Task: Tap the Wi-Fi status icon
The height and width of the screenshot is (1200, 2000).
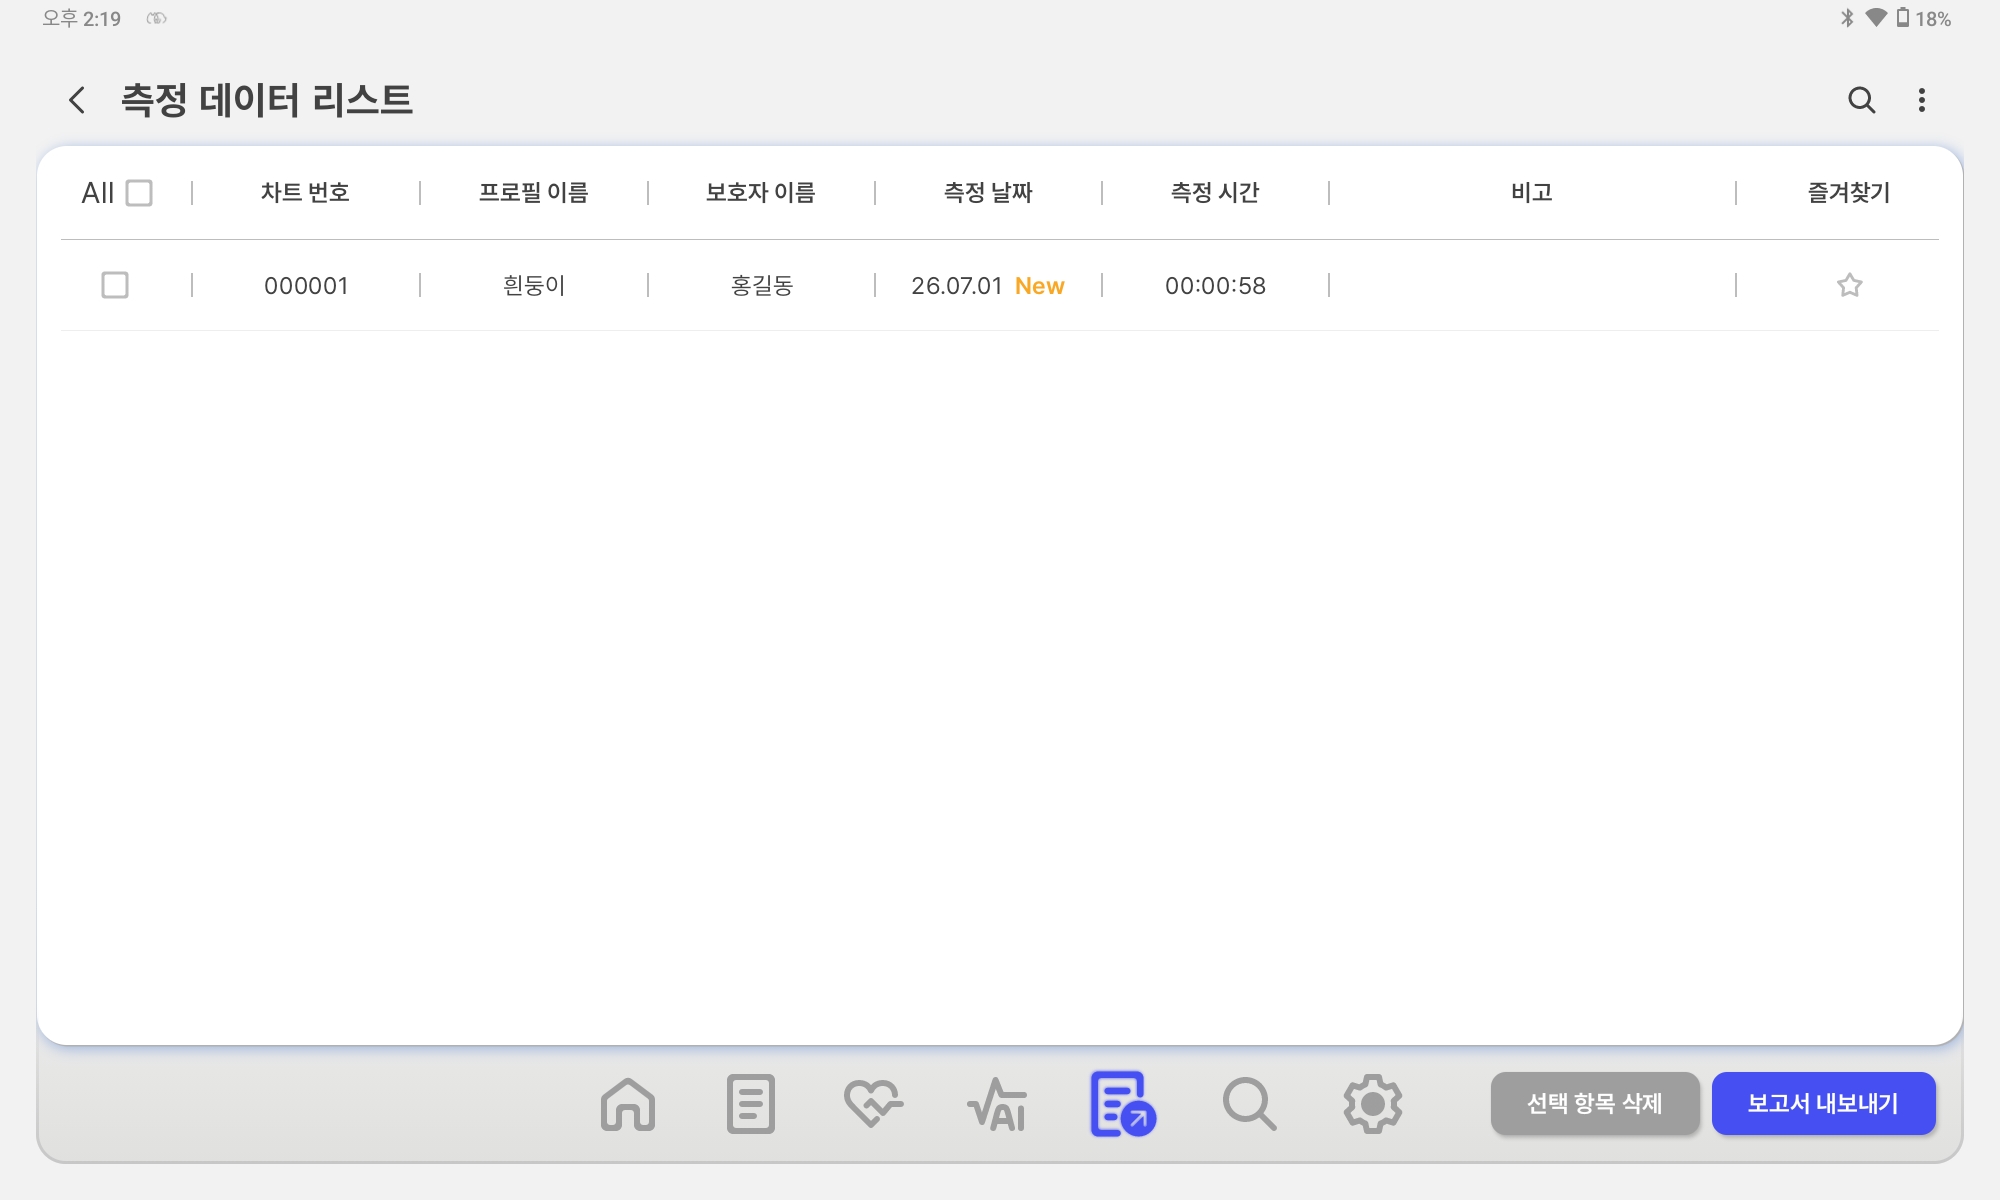Action: 1876,18
